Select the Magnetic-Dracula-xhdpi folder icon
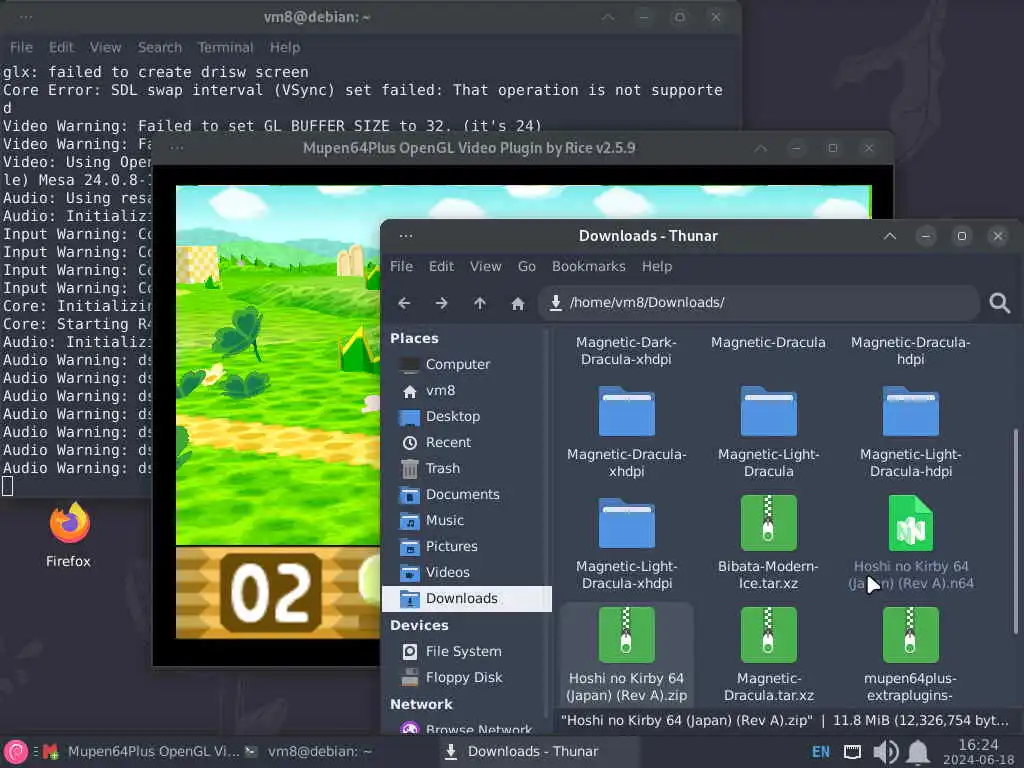The image size is (1024, 768). [x=626, y=411]
